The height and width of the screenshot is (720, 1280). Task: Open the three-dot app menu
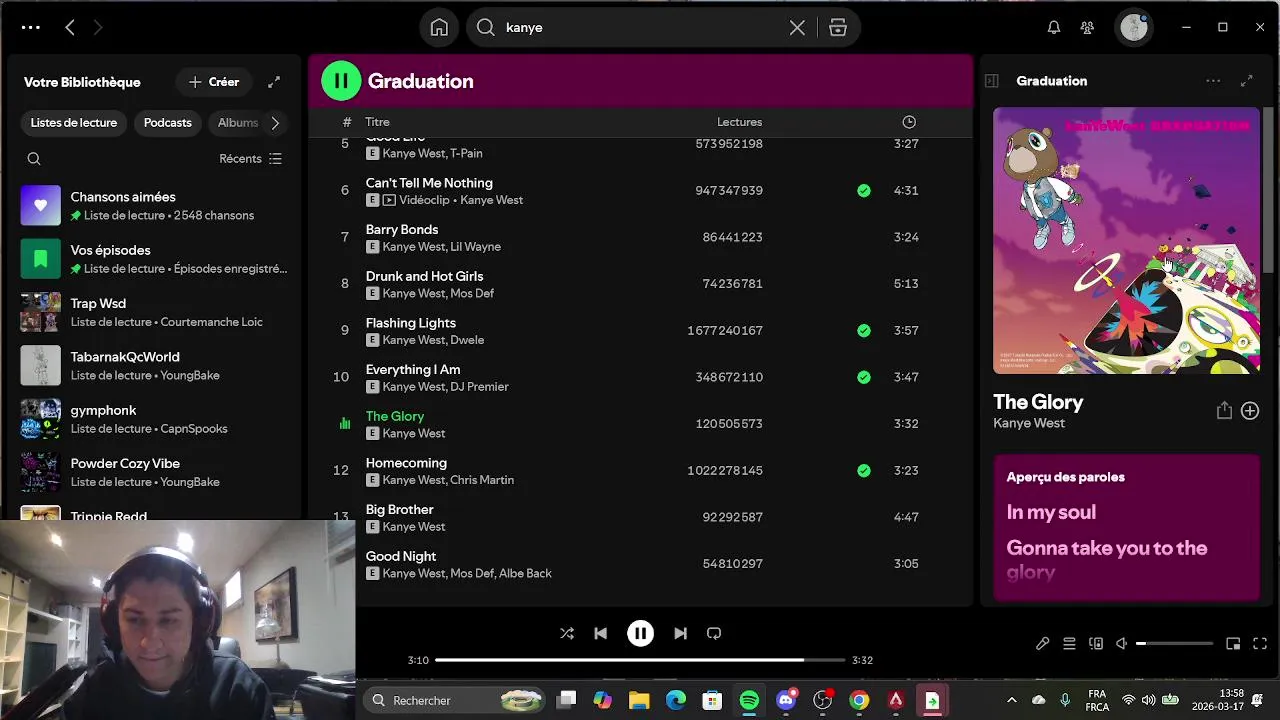pos(30,28)
